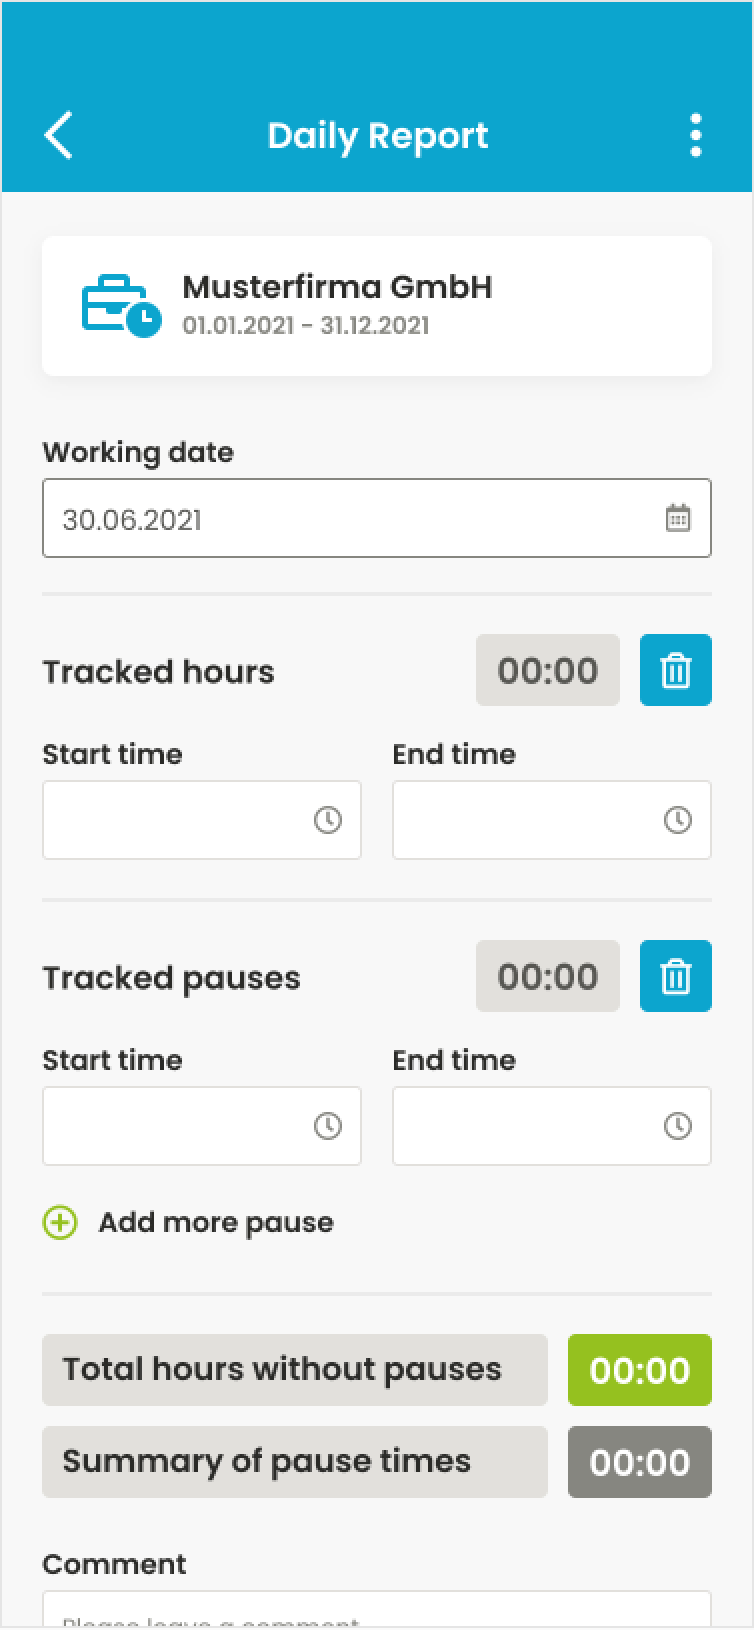Click clock icon in tracked hours start time

tap(328, 820)
